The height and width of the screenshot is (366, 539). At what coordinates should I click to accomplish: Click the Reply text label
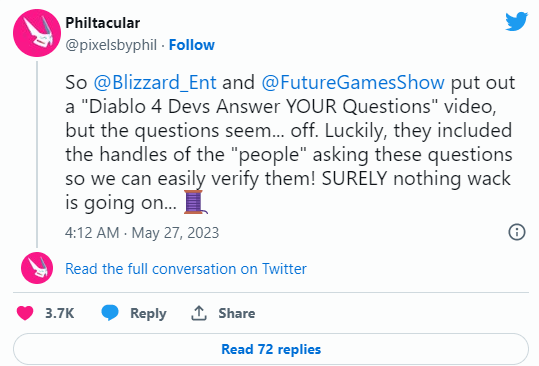tap(148, 313)
